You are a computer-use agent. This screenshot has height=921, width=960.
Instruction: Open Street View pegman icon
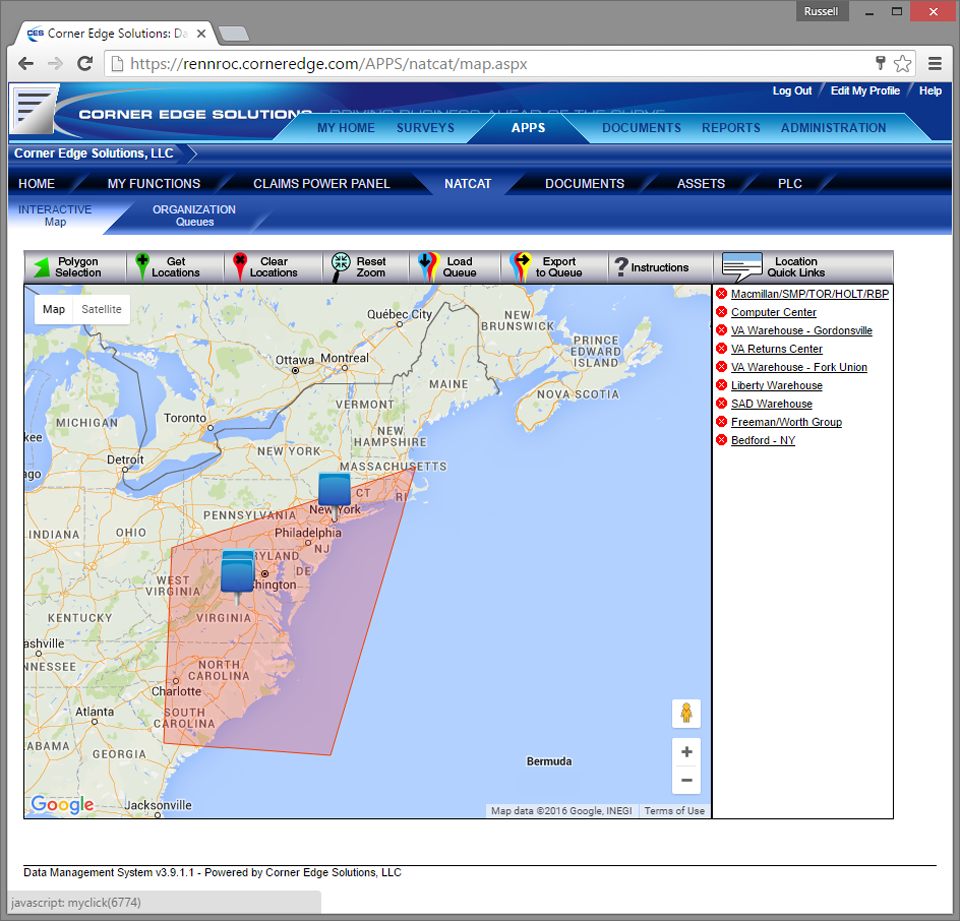pos(686,713)
